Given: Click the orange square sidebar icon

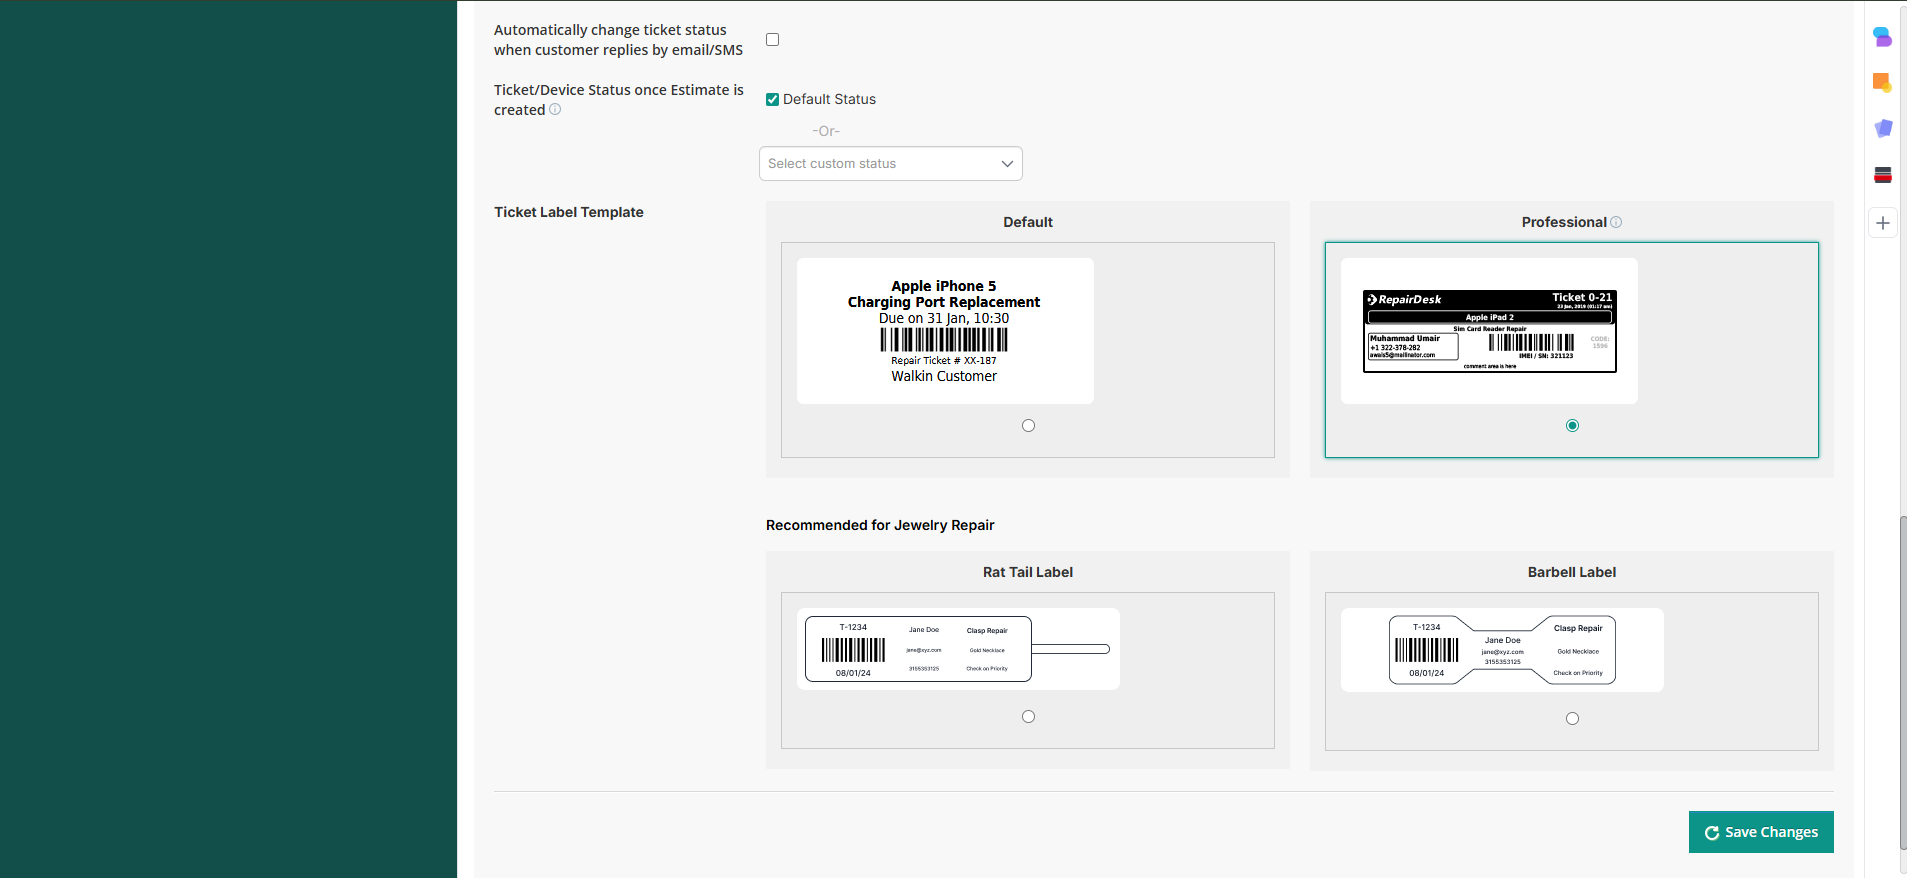Looking at the screenshot, I should (x=1882, y=82).
